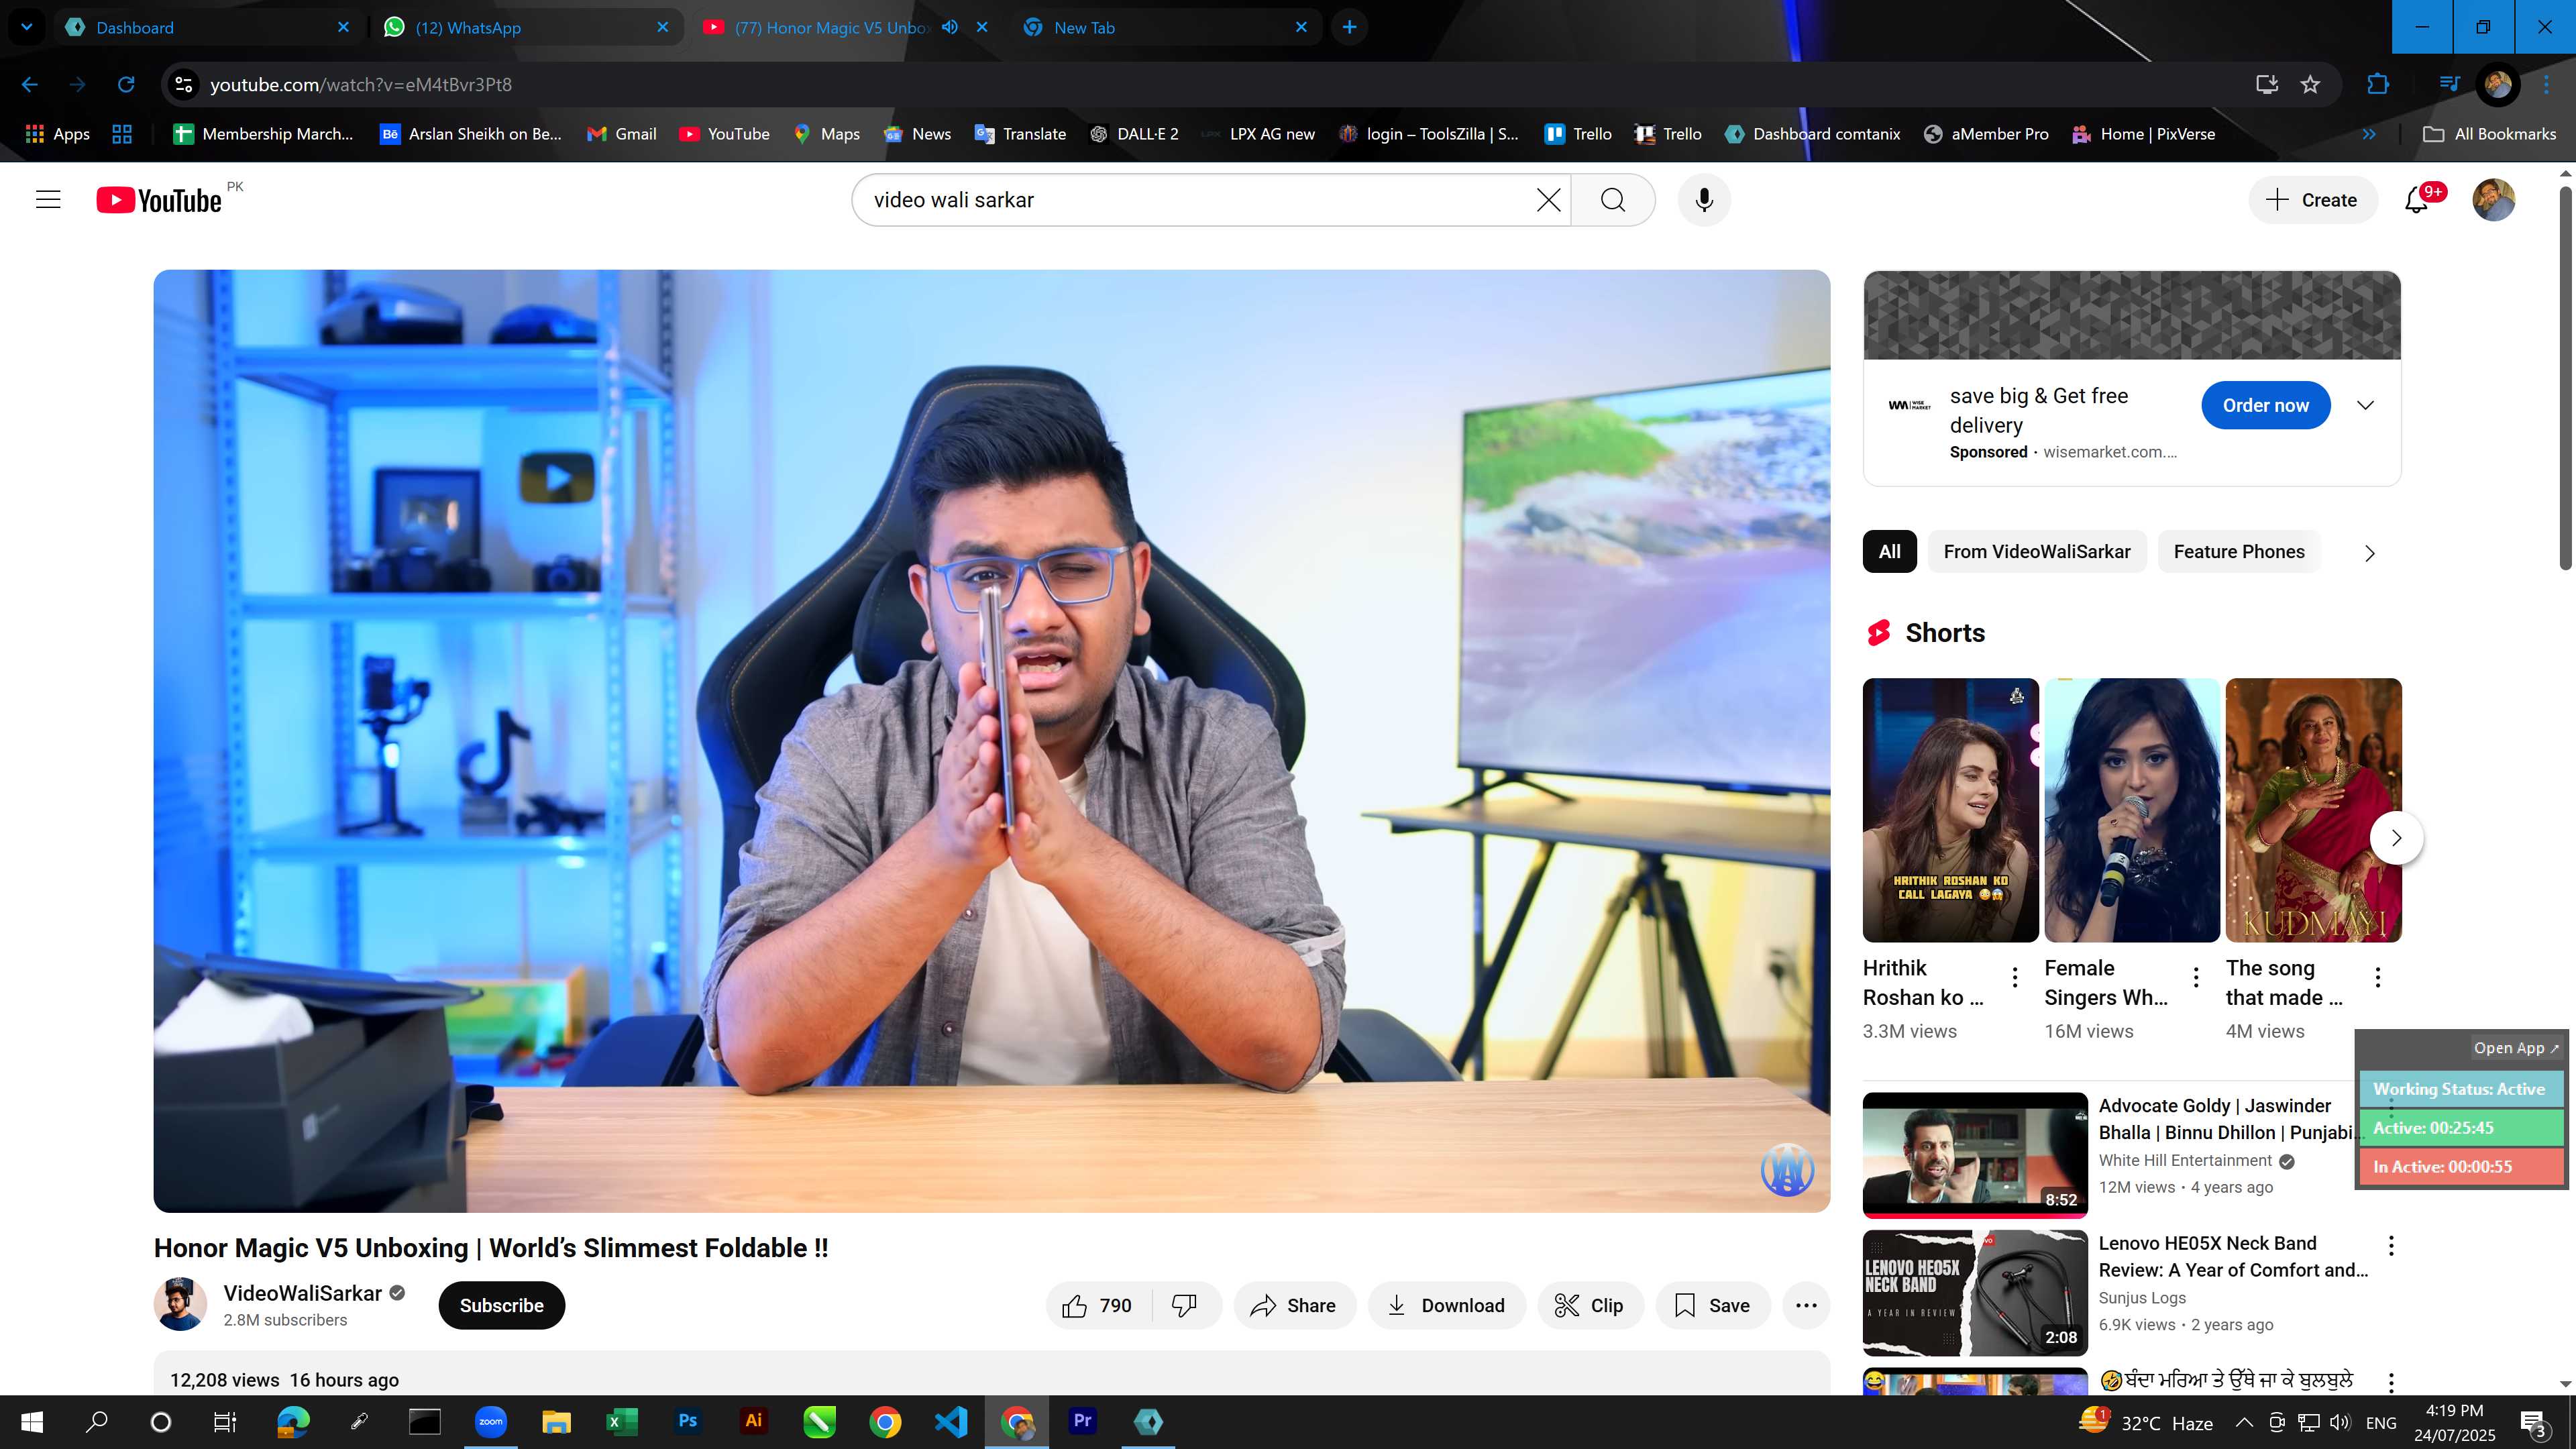
Task: Open Zoom from taskbar
Action: click(490, 1421)
